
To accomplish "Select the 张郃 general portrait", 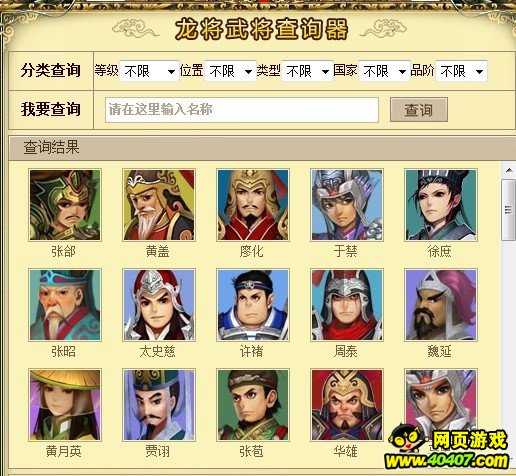I will [x=65, y=205].
